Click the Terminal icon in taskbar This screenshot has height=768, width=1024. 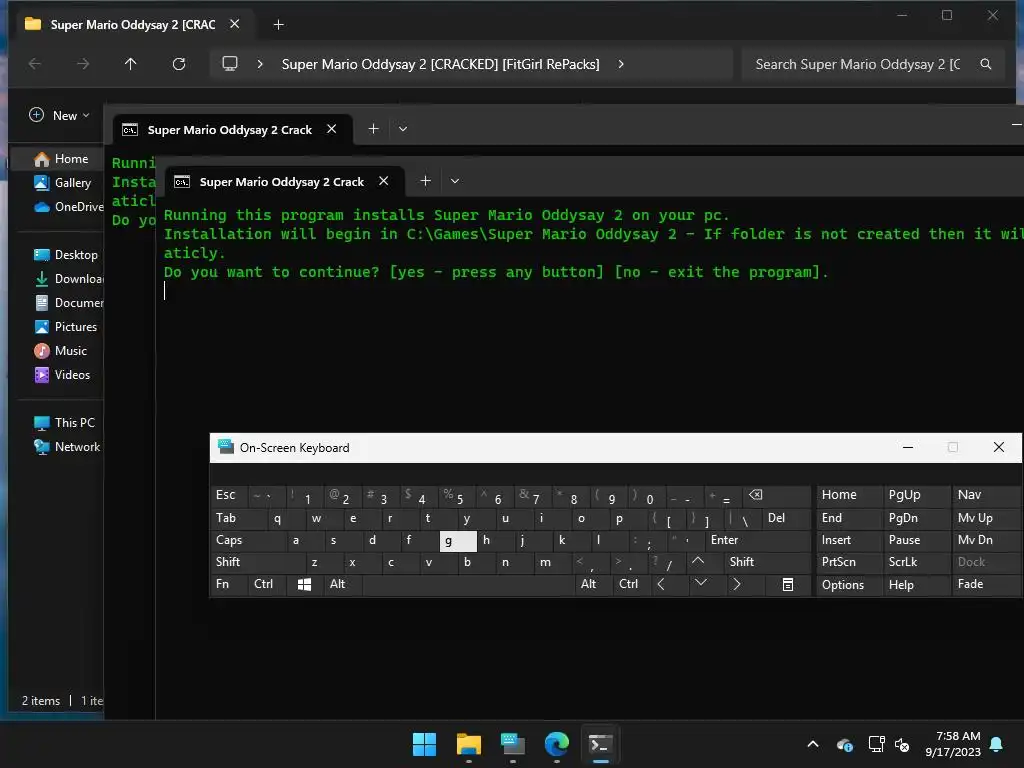click(x=600, y=744)
